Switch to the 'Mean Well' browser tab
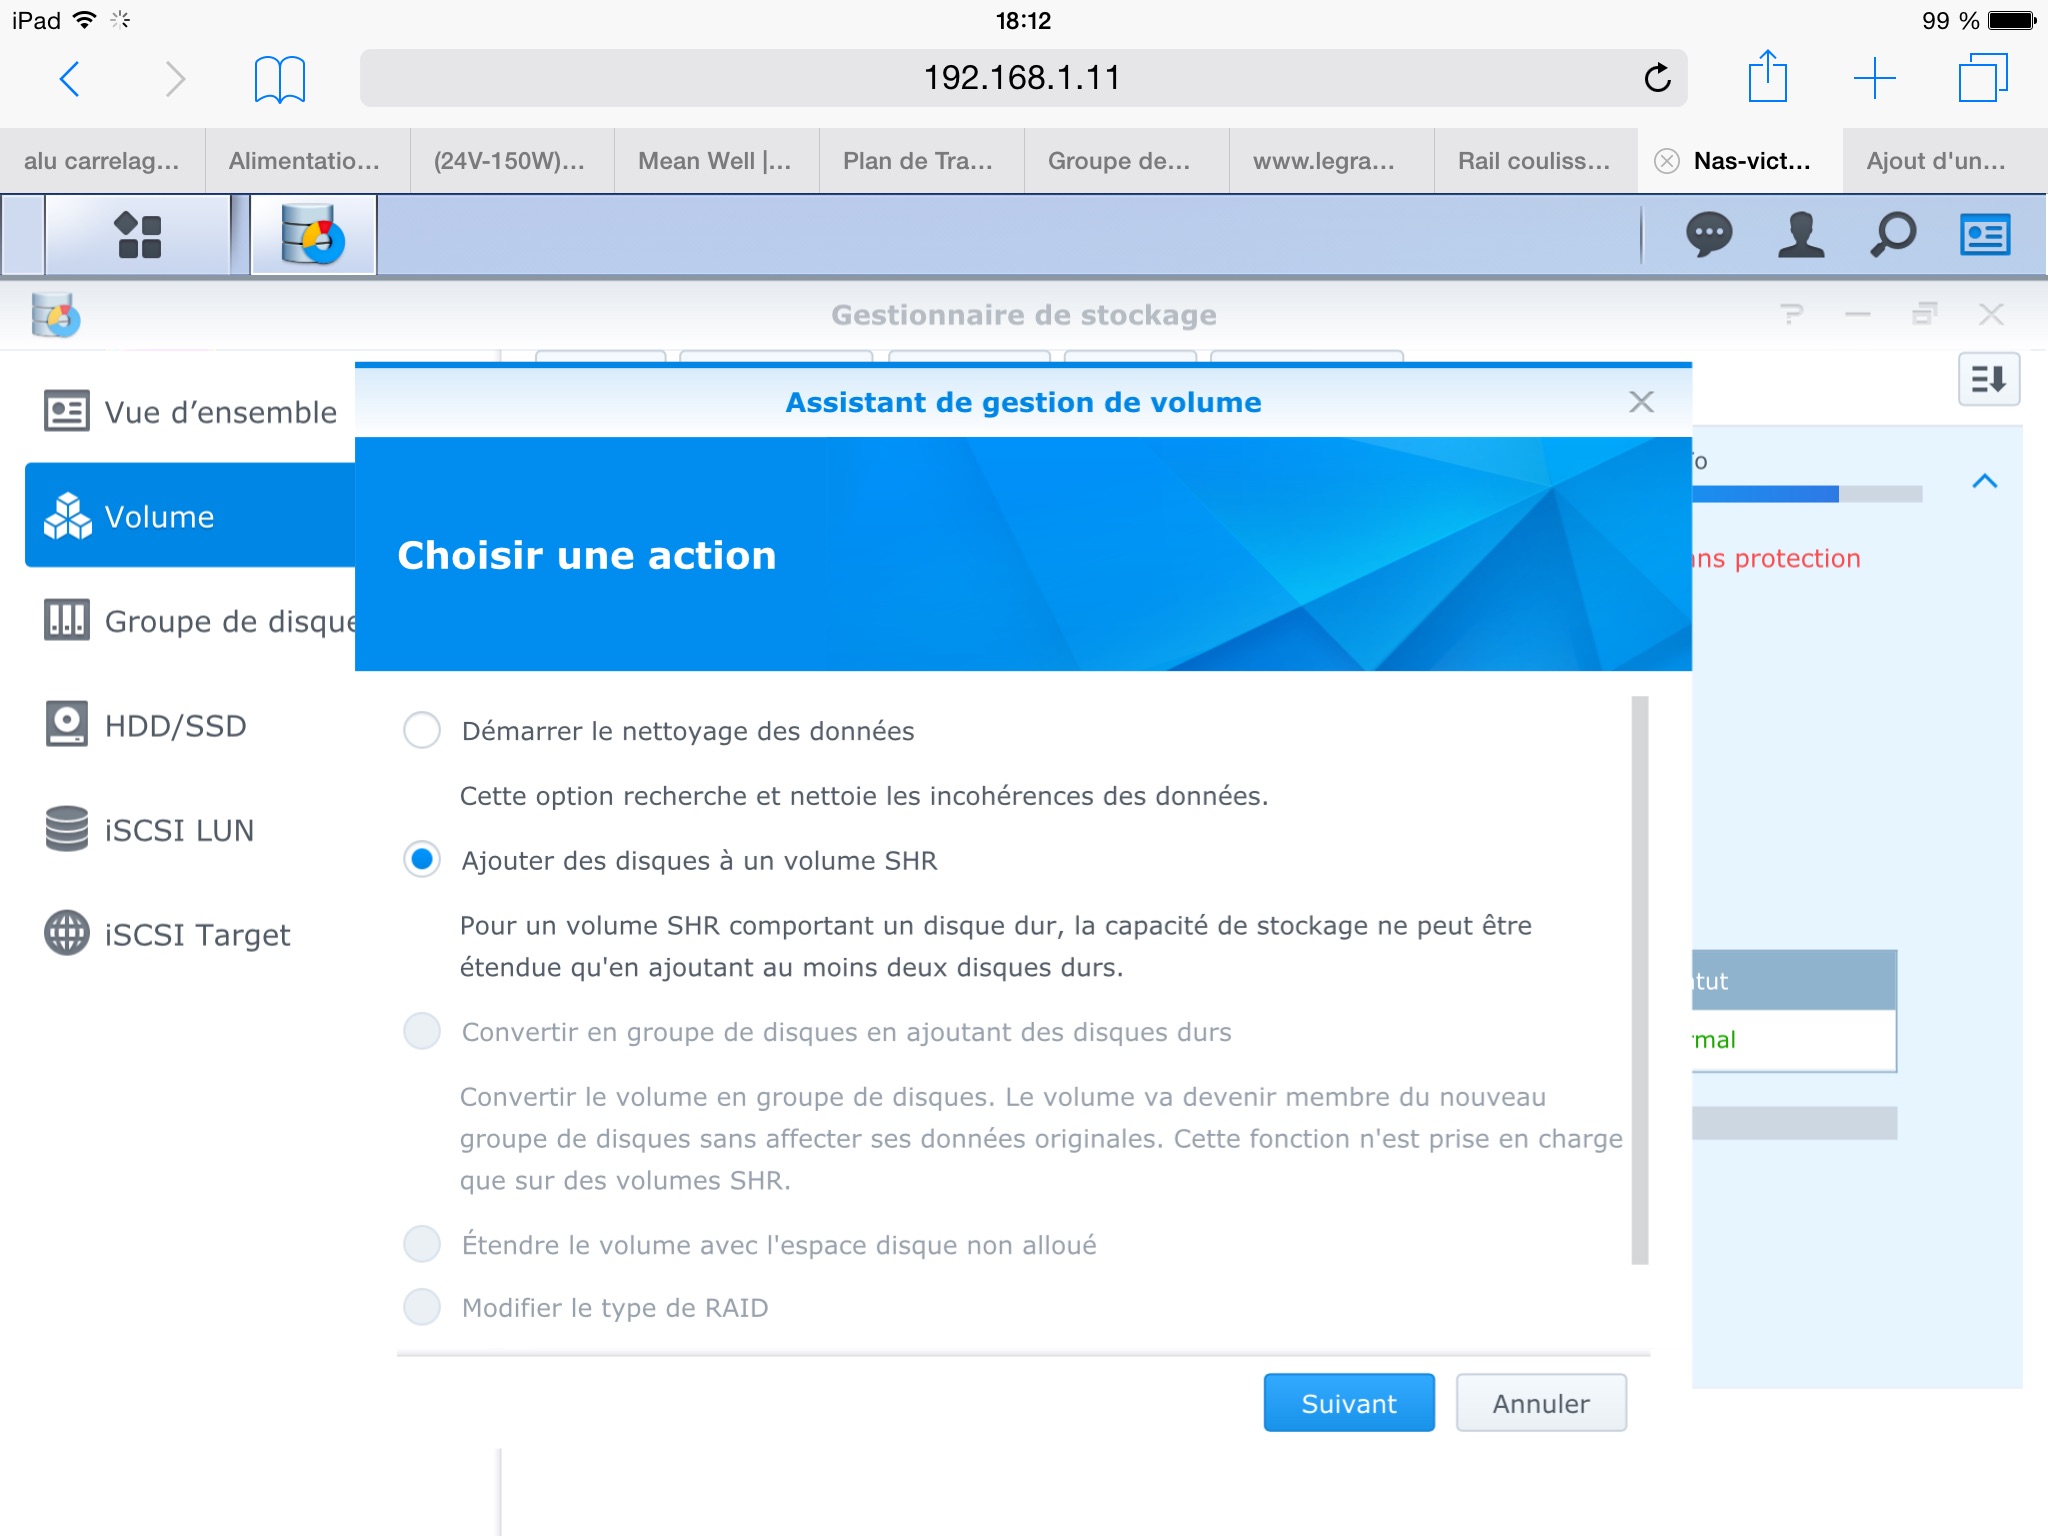Viewport: 2048px width, 1536px height. click(715, 161)
